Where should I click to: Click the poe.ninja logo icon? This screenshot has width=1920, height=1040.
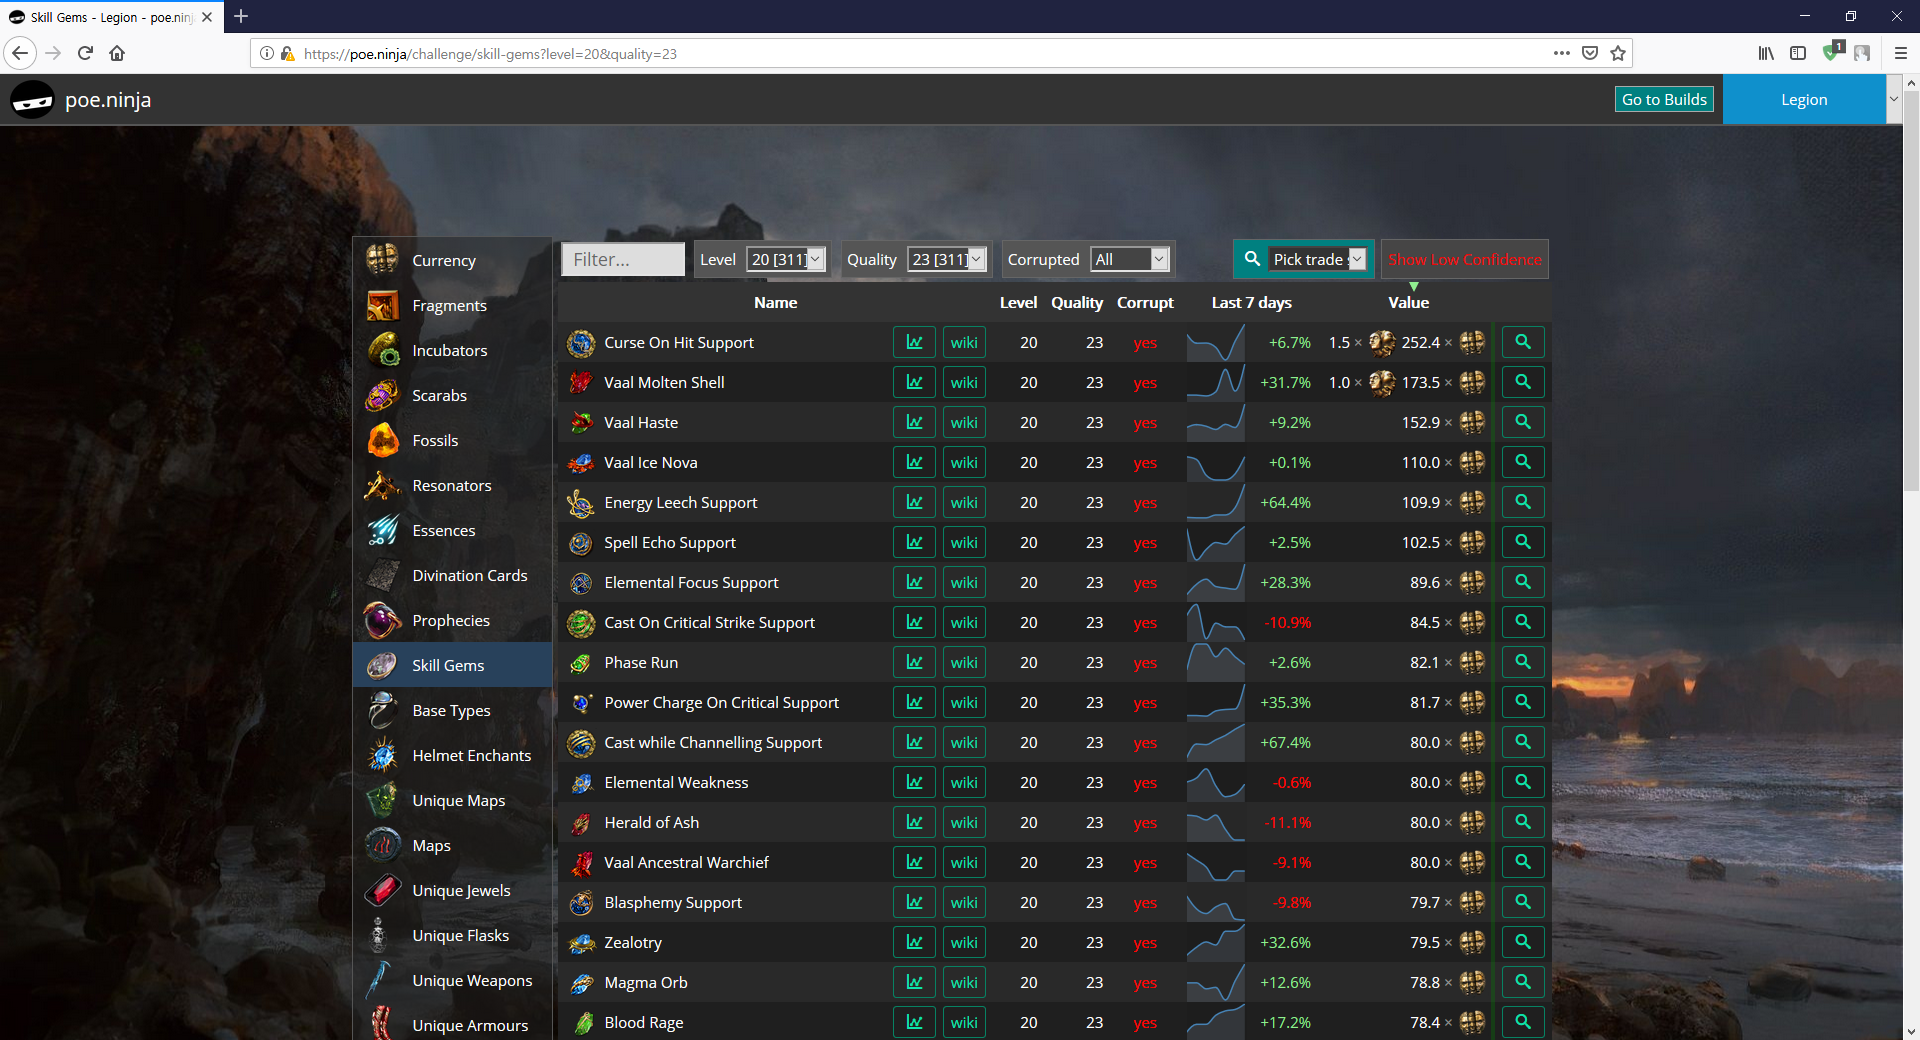click(x=32, y=100)
